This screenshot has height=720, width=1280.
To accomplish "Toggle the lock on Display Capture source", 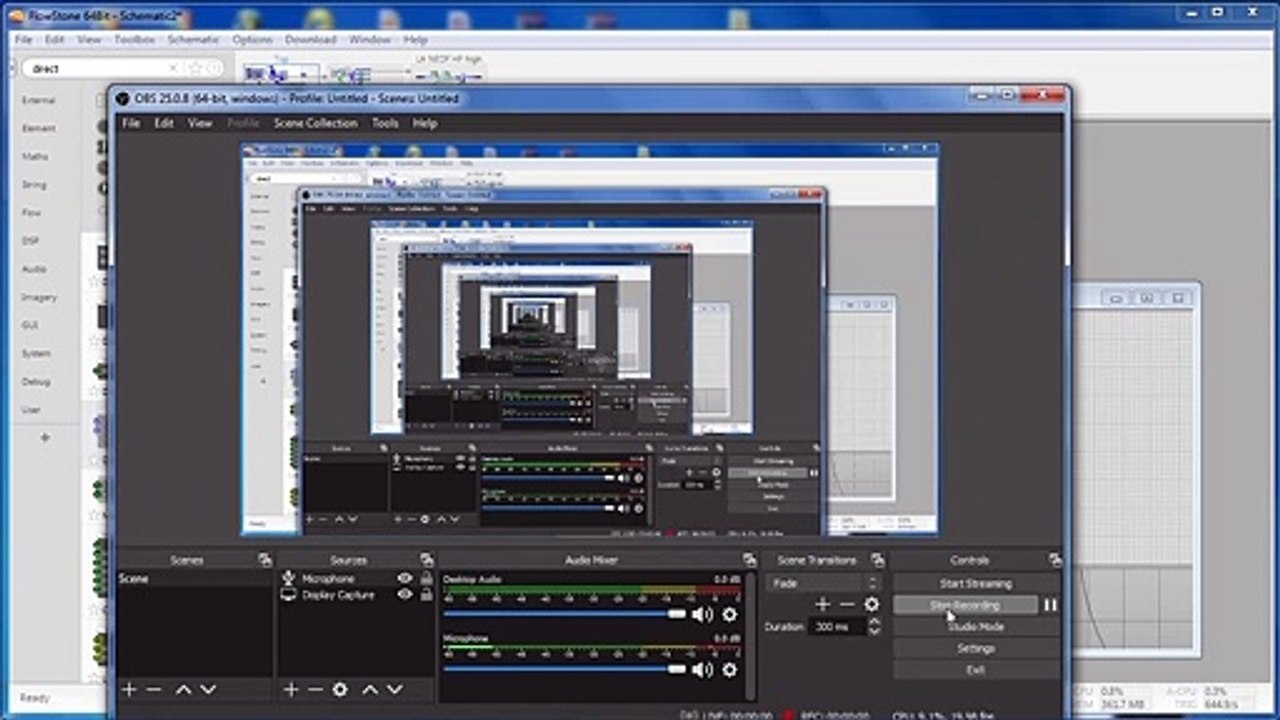I will point(426,594).
